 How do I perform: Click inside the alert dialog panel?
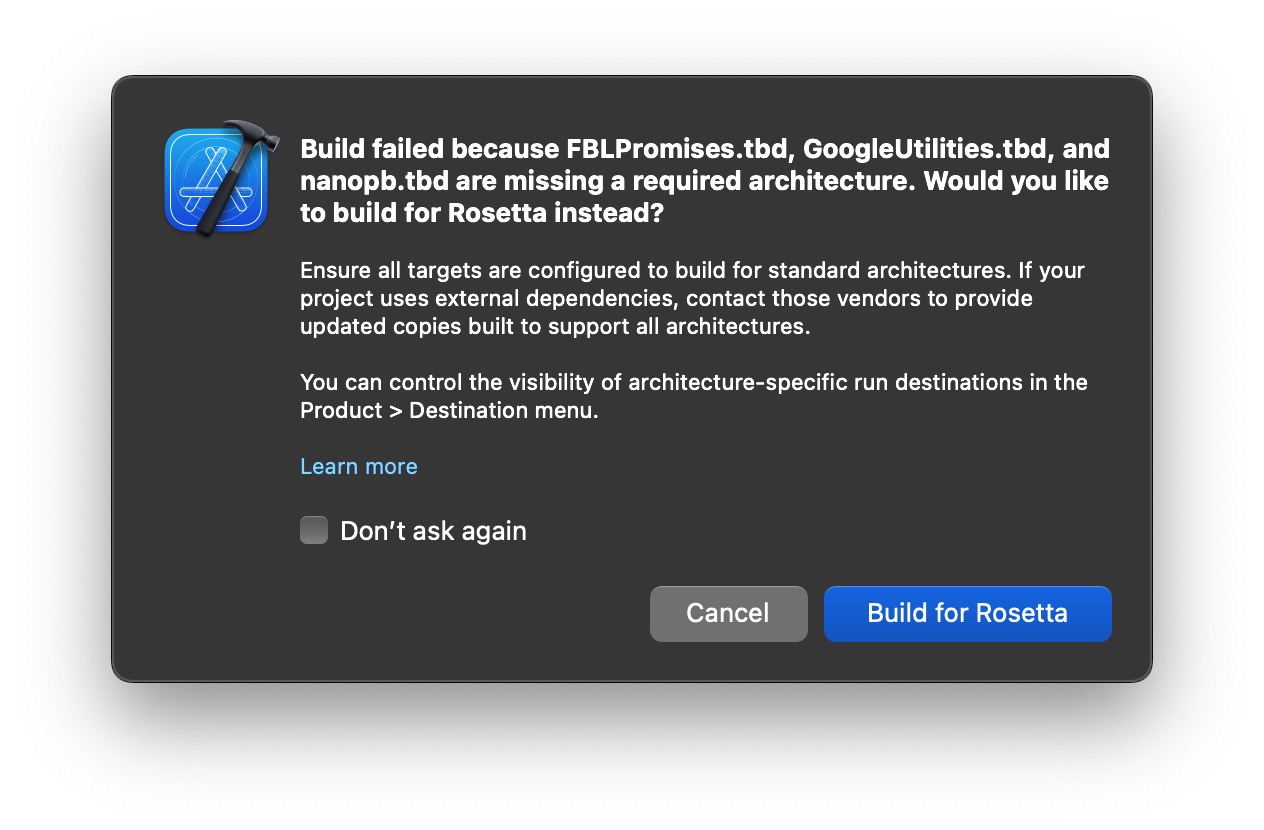click(632, 380)
